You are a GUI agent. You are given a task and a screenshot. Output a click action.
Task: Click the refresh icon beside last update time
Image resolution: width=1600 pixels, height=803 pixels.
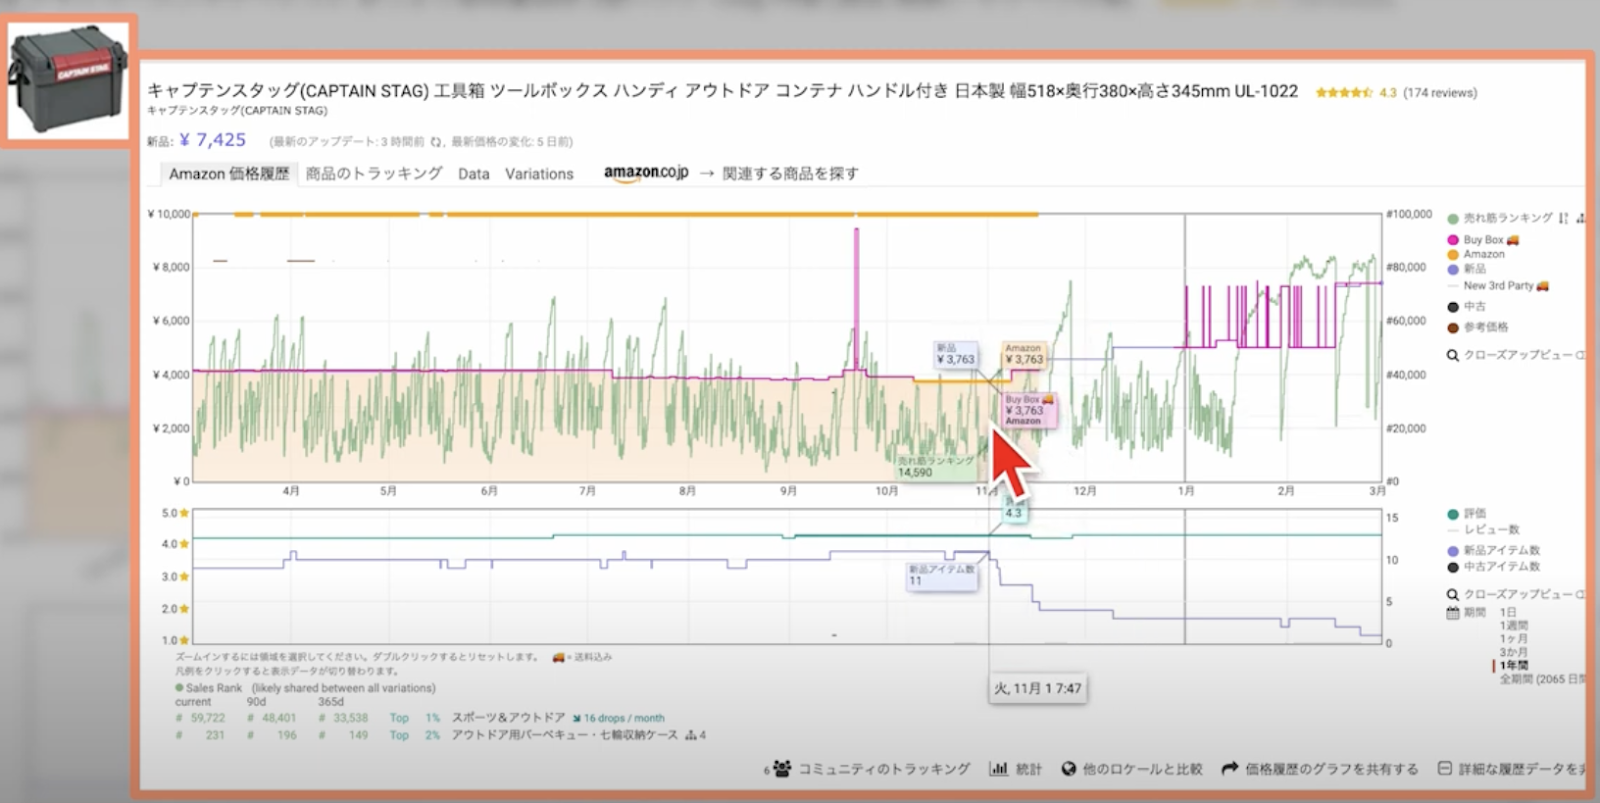[x=436, y=142]
